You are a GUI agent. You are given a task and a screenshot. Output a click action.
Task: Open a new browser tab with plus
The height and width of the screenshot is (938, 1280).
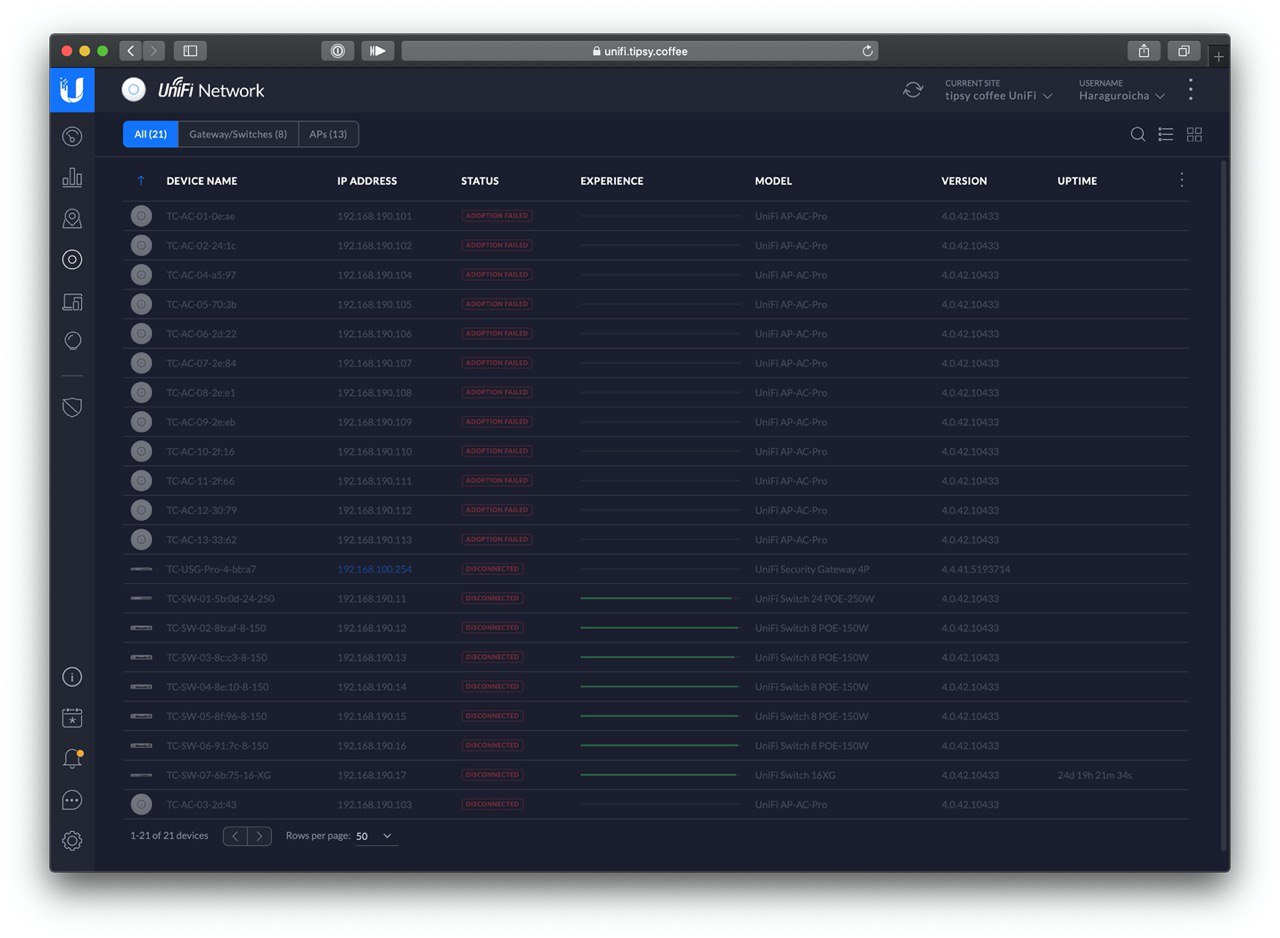pyautogui.click(x=1218, y=57)
